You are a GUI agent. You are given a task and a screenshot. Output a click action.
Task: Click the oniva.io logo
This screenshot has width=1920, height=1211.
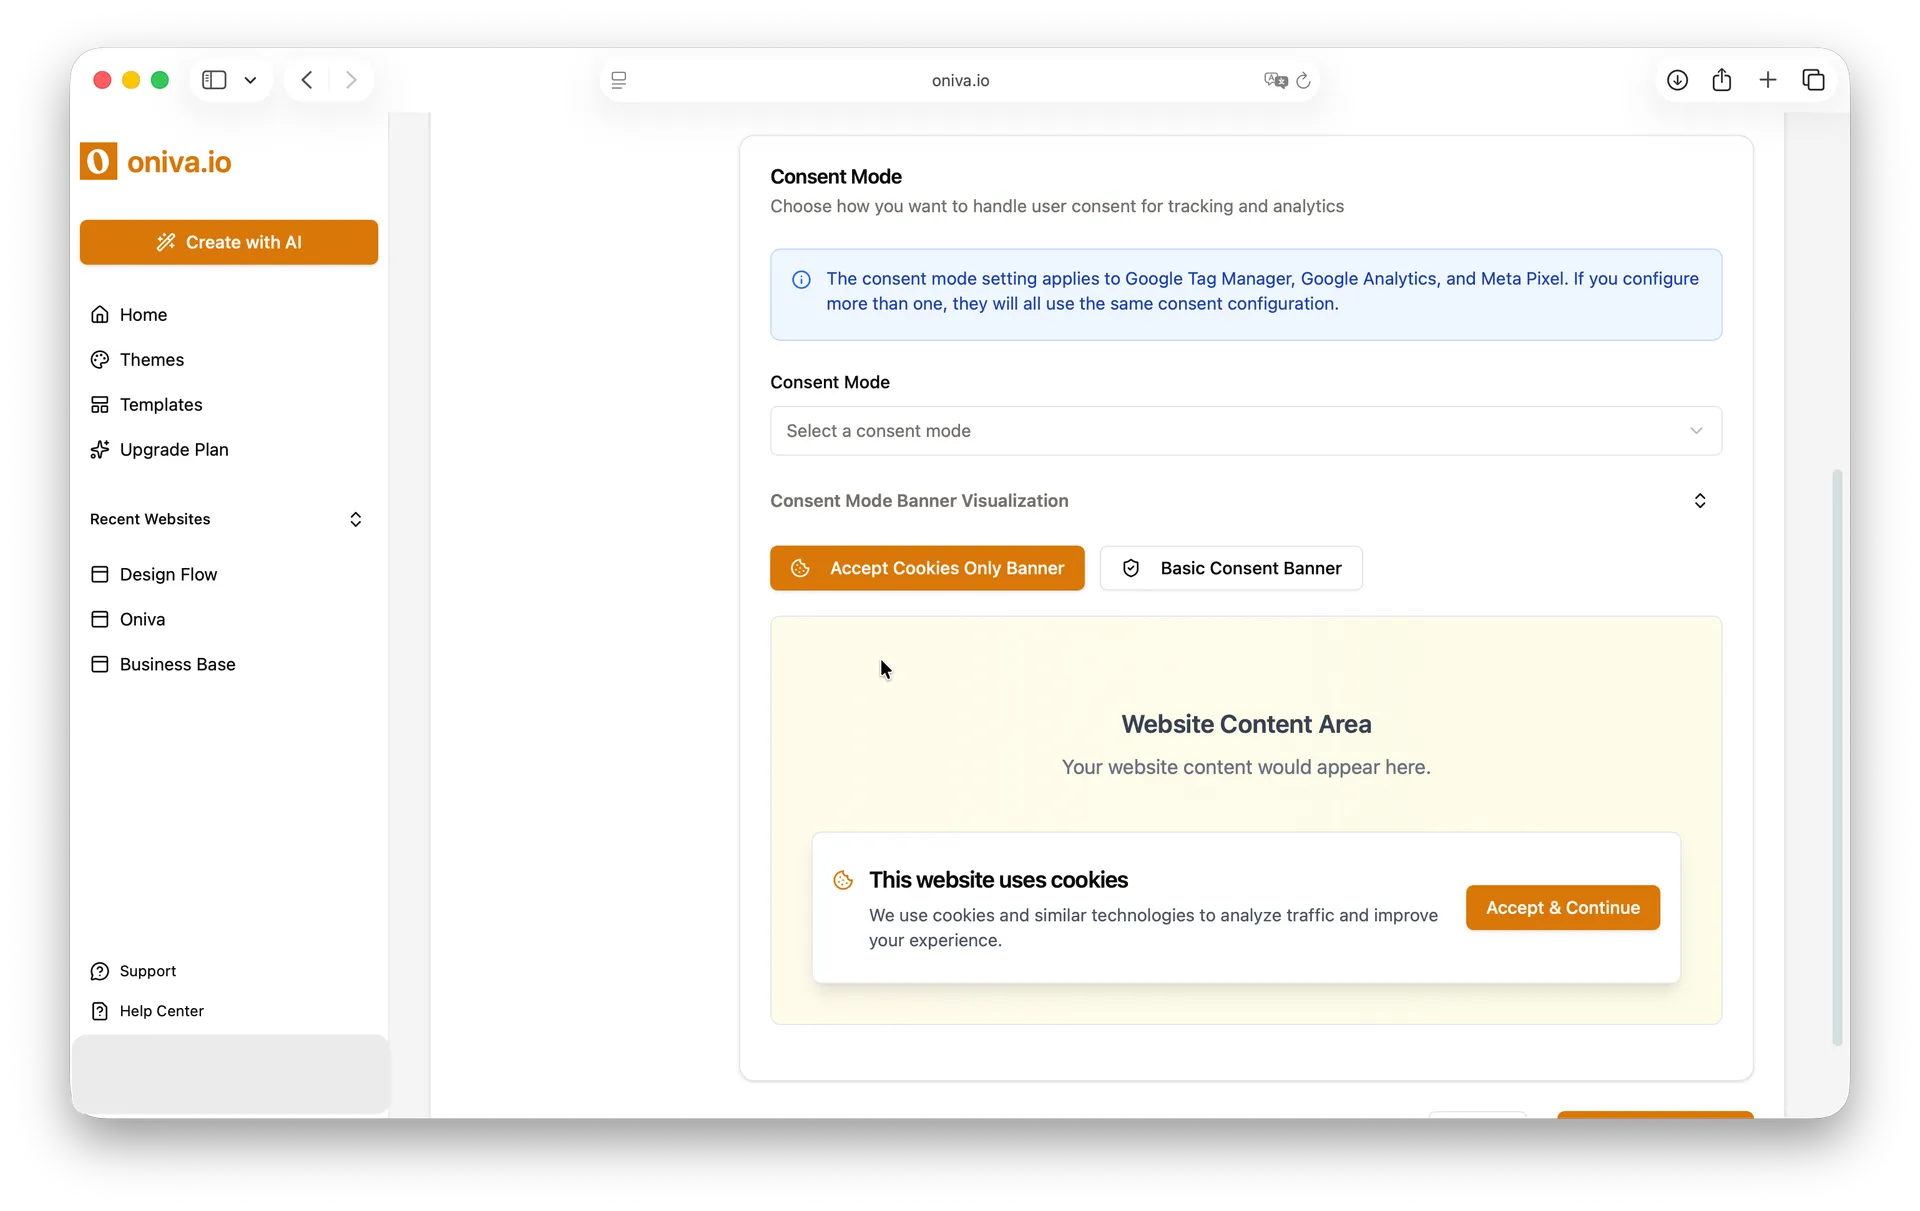(x=156, y=161)
